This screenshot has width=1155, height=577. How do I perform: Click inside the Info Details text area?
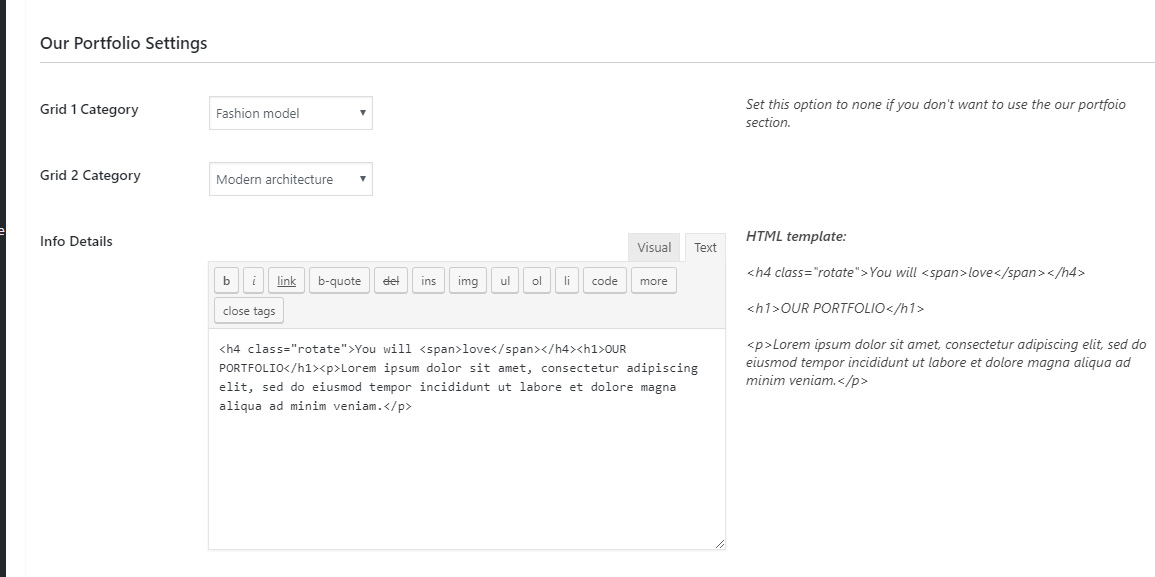(x=467, y=439)
